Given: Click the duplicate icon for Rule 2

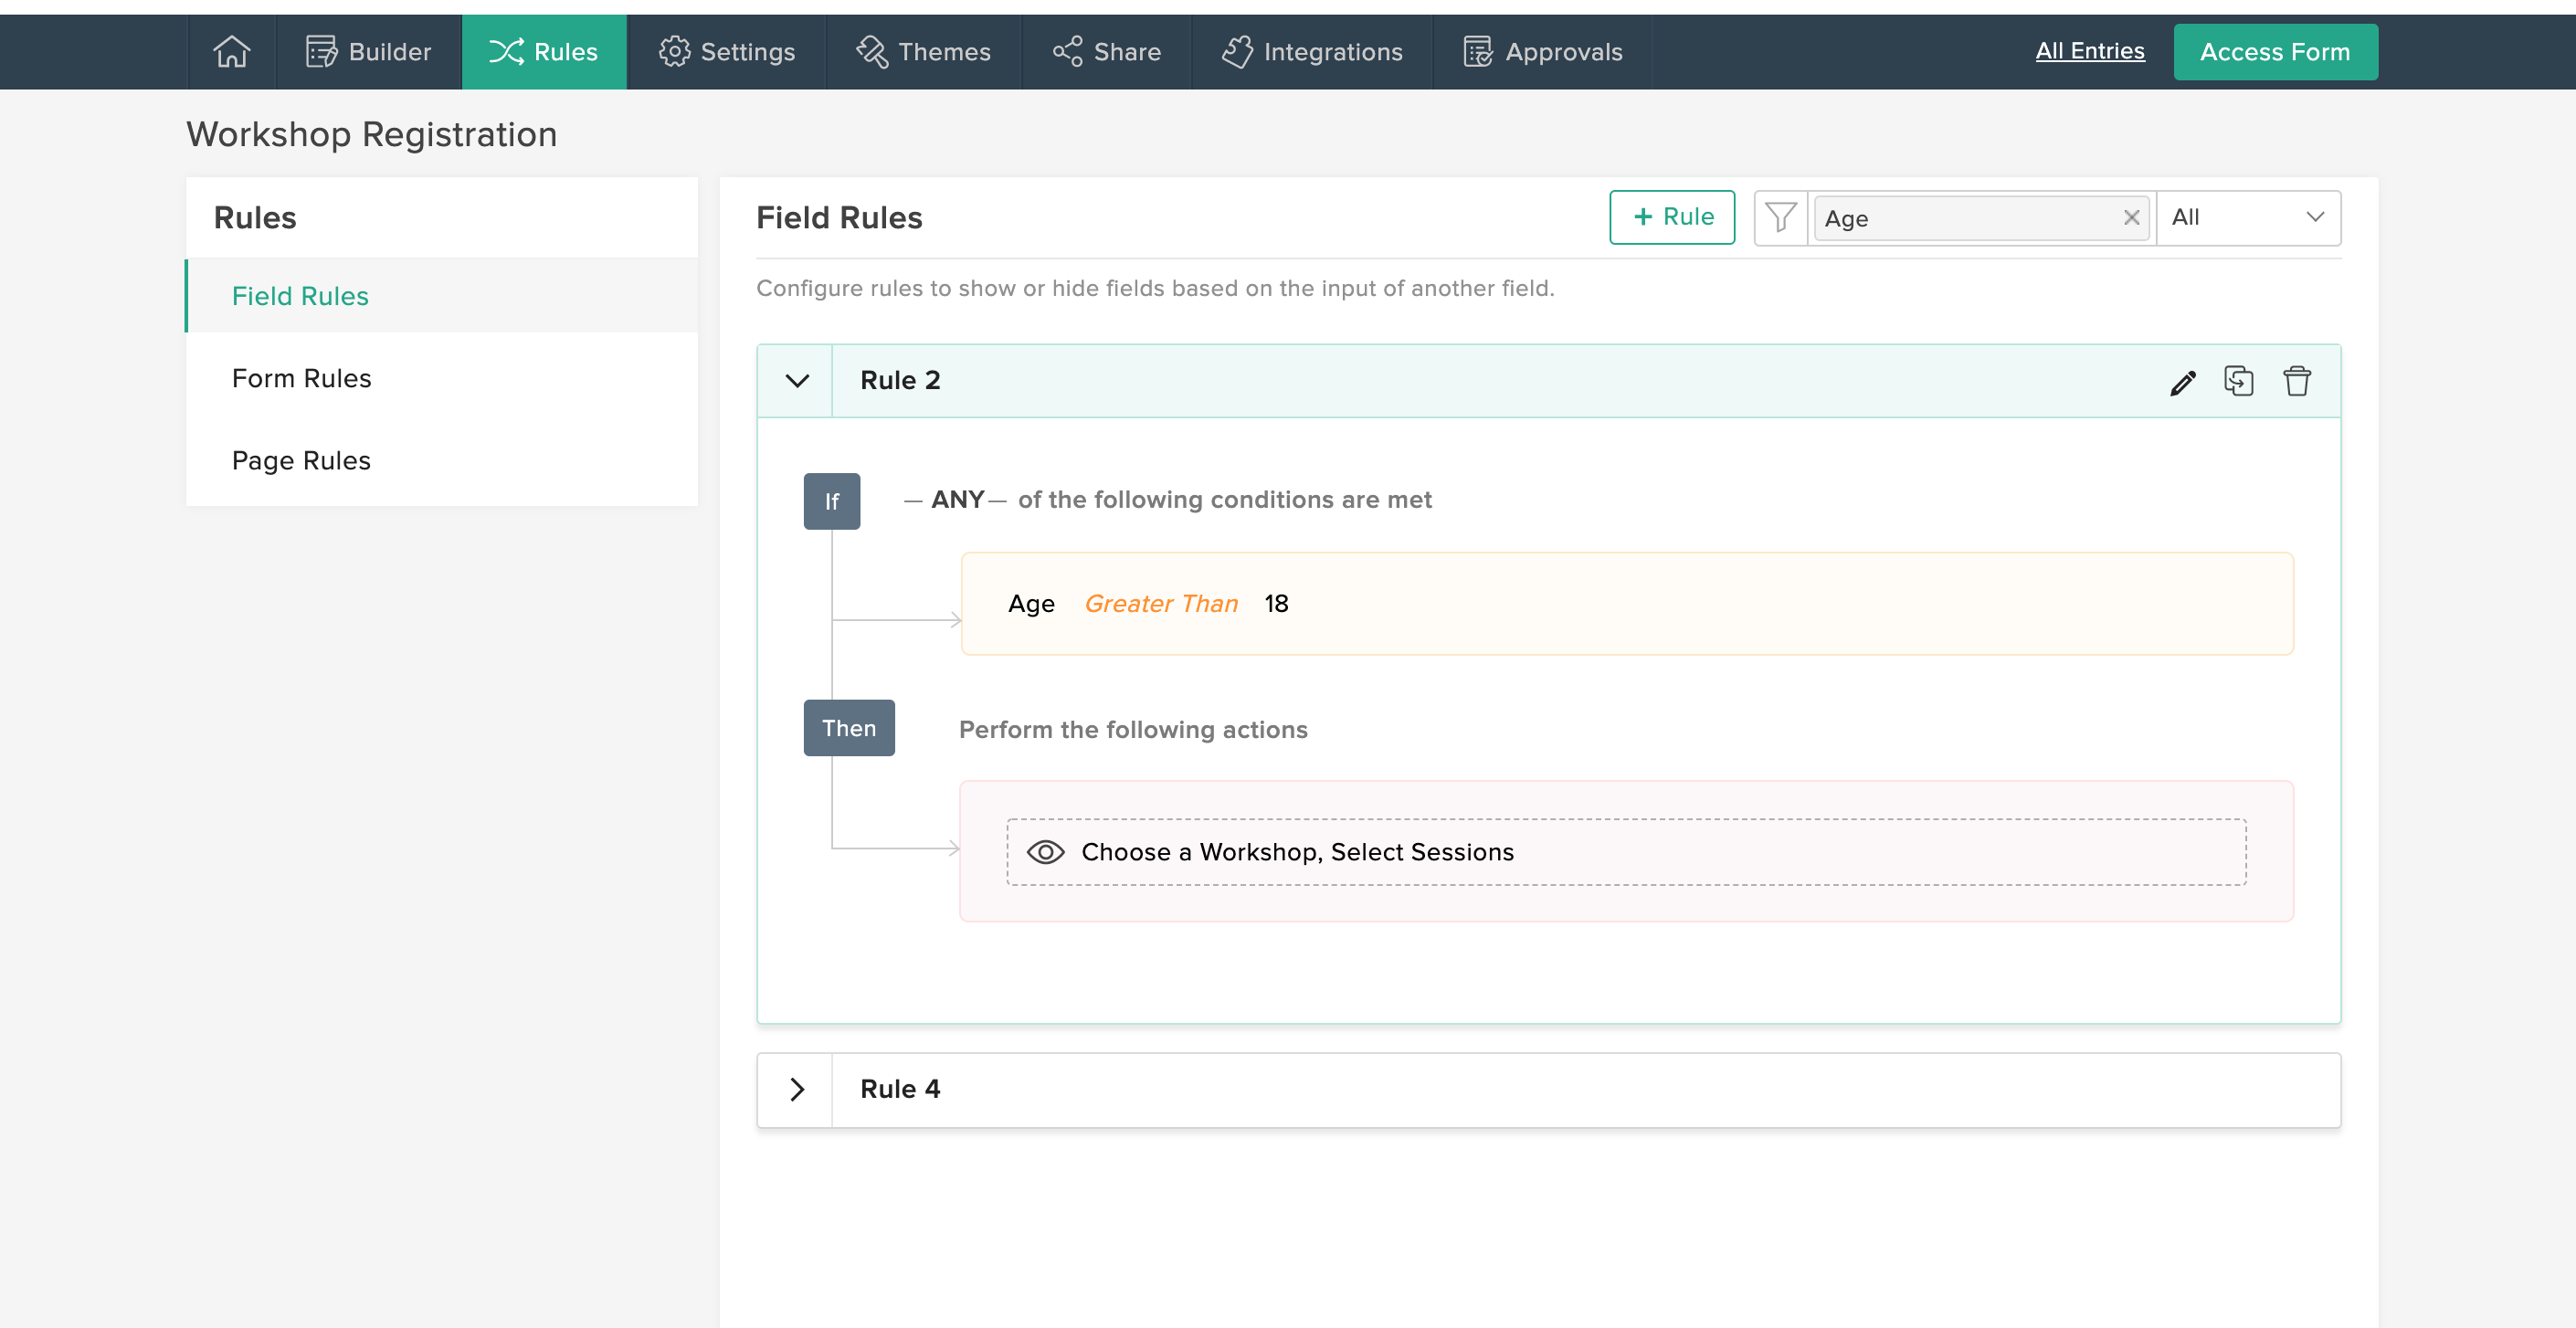Looking at the screenshot, I should tap(2238, 381).
